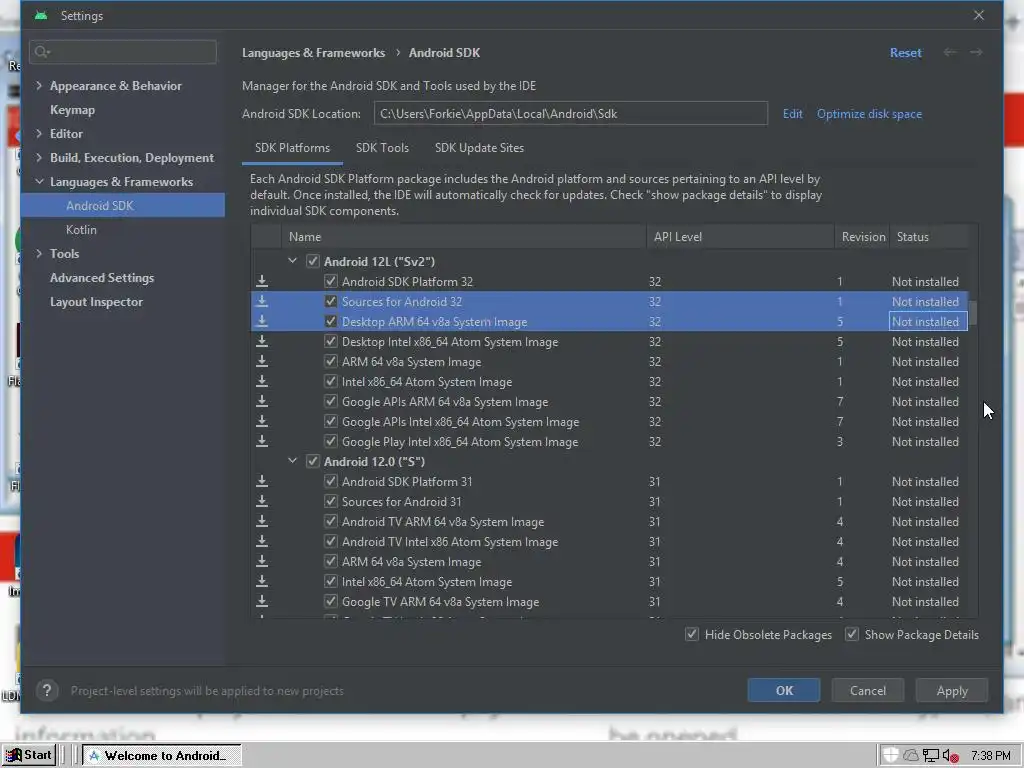Screen dimensions: 1024x768
Task: Switch to the SDK Platforms tab
Action: 292,148
